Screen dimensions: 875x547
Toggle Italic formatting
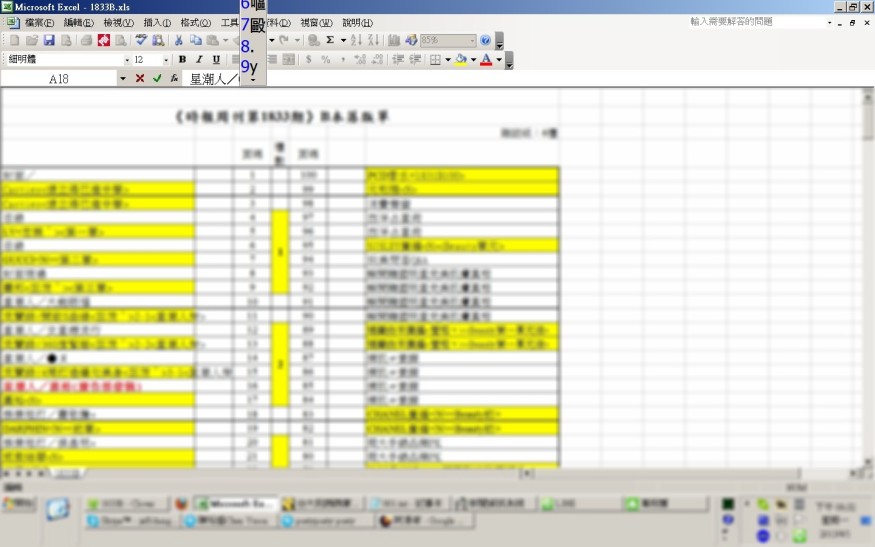pyautogui.click(x=200, y=60)
